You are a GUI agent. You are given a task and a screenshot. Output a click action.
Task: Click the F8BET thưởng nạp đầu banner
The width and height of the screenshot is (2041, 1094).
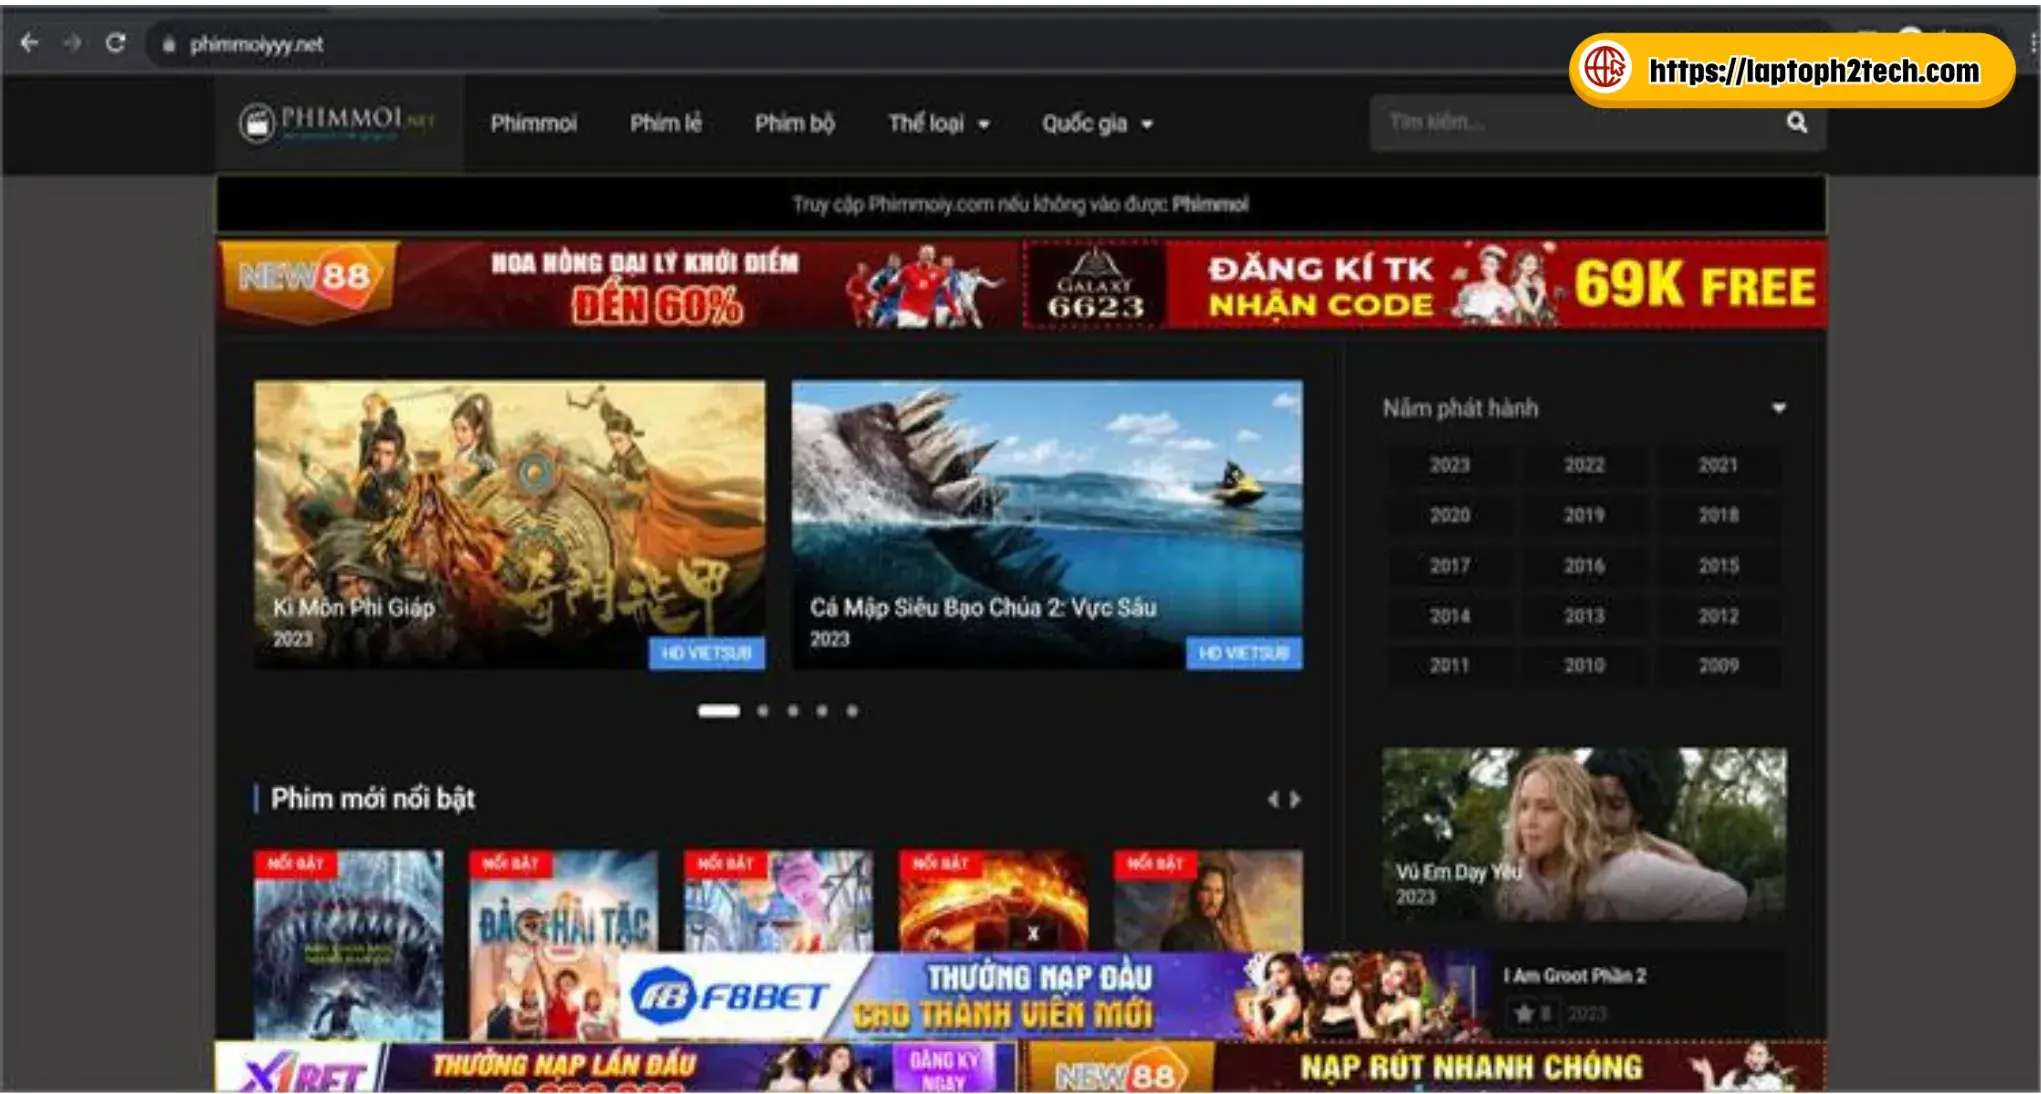pos(1055,997)
